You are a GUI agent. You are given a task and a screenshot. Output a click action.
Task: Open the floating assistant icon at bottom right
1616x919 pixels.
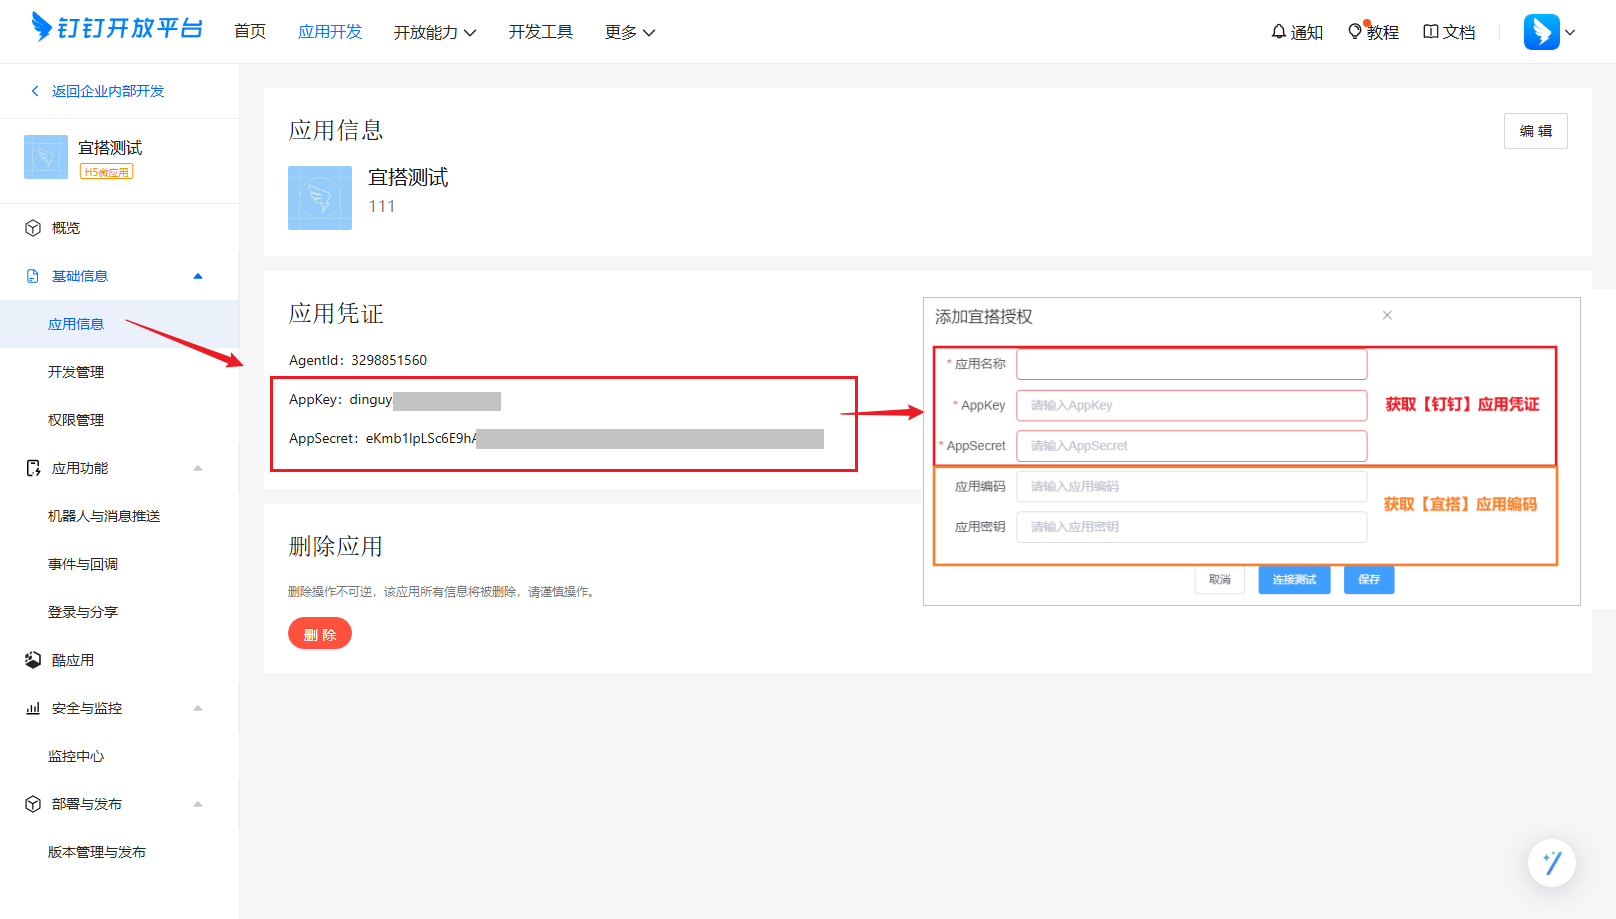tap(1552, 862)
